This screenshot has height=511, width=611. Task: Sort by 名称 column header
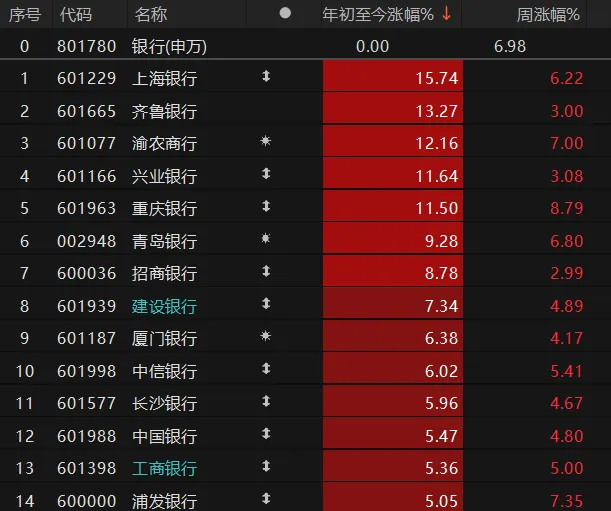pos(151,15)
